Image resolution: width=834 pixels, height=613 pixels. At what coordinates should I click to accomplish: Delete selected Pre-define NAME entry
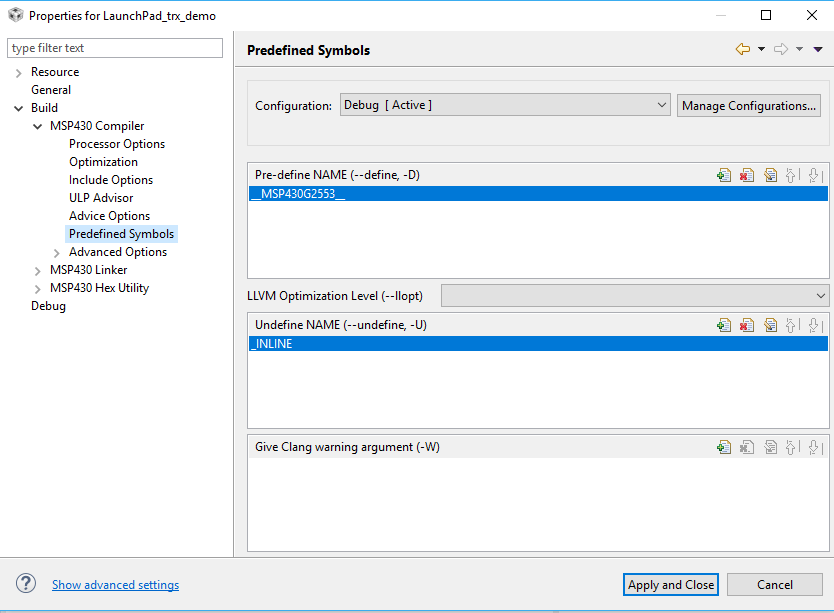click(x=747, y=175)
